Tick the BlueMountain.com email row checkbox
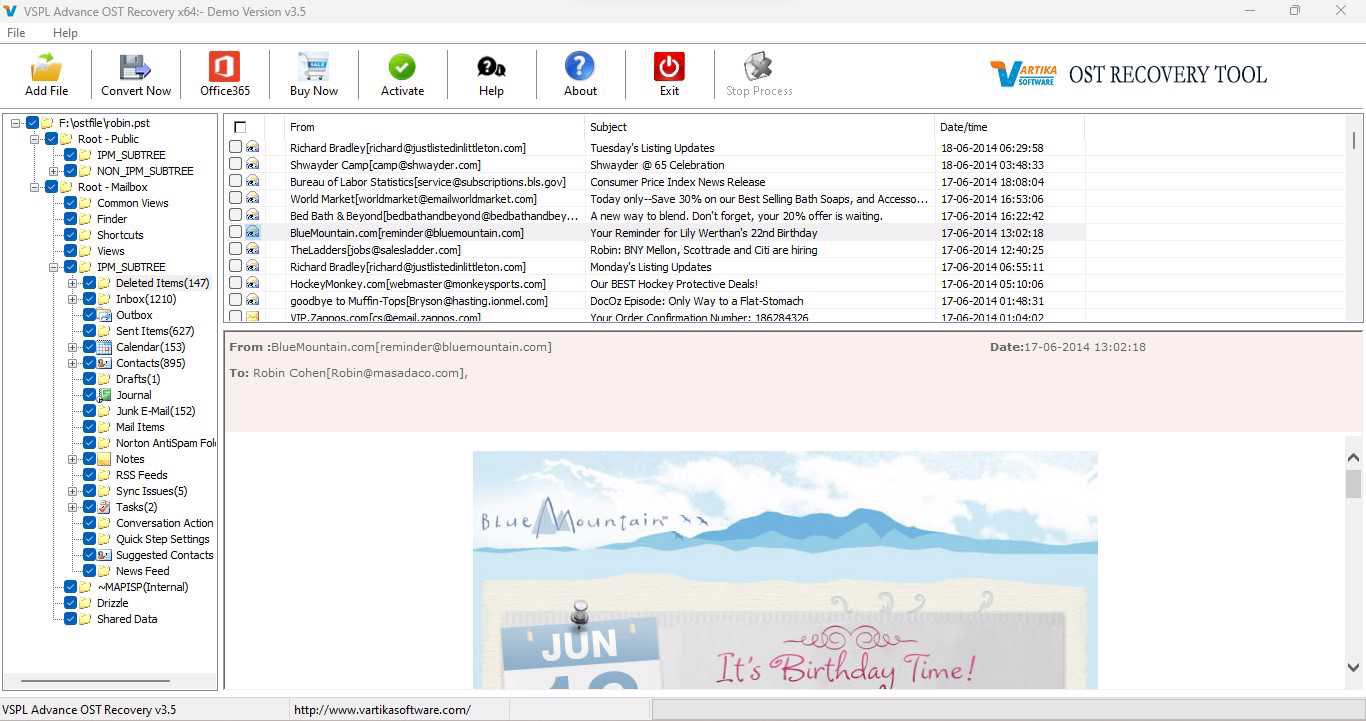The width and height of the screenshot is (1366, 721). pyautogui.click(x=235, y=232)
